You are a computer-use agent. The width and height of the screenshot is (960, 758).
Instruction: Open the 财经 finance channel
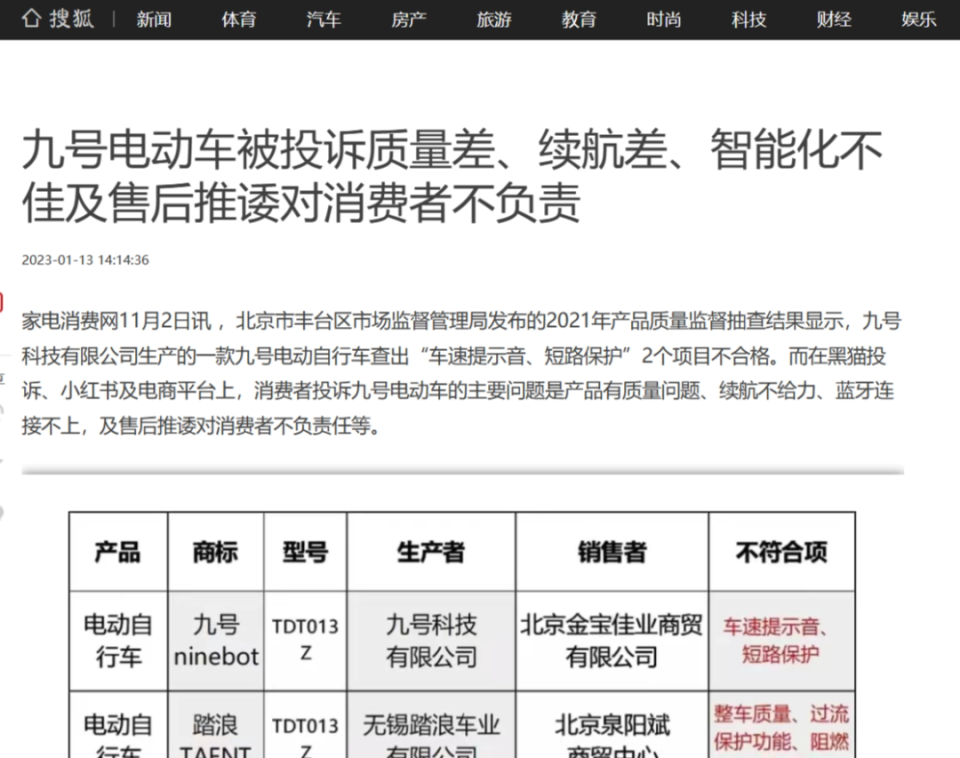pos(834,20)
